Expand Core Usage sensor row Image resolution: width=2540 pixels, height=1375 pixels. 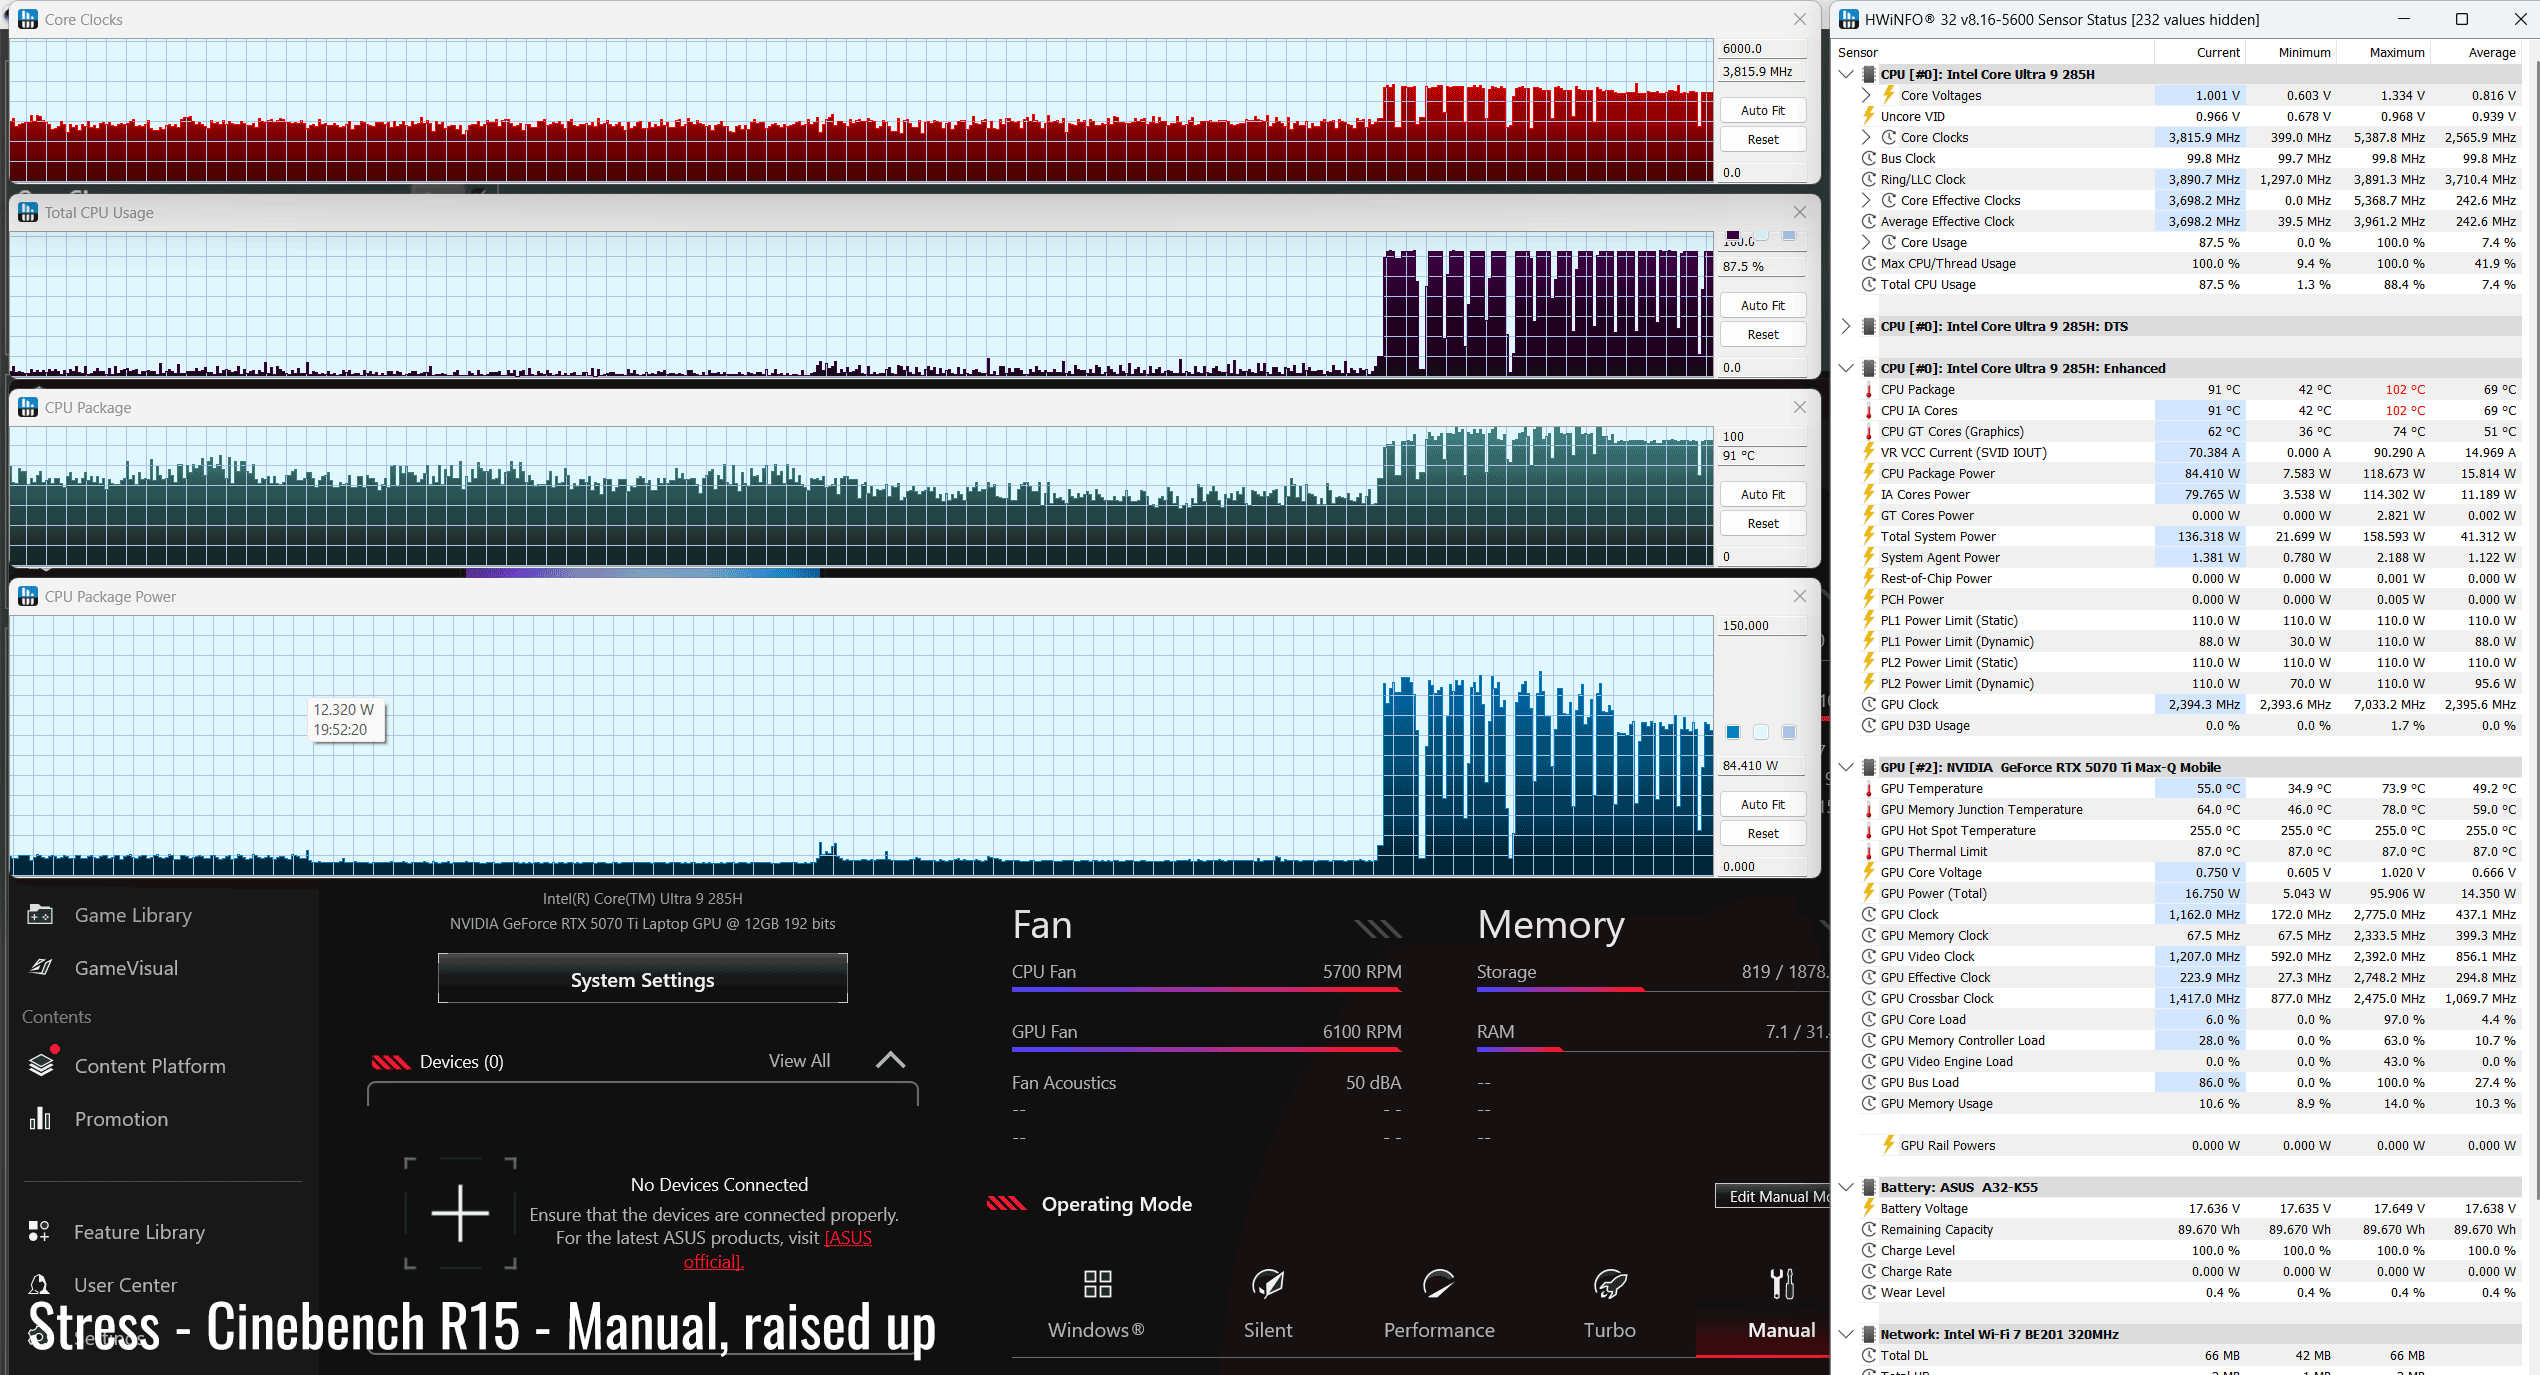[1866, 242]
